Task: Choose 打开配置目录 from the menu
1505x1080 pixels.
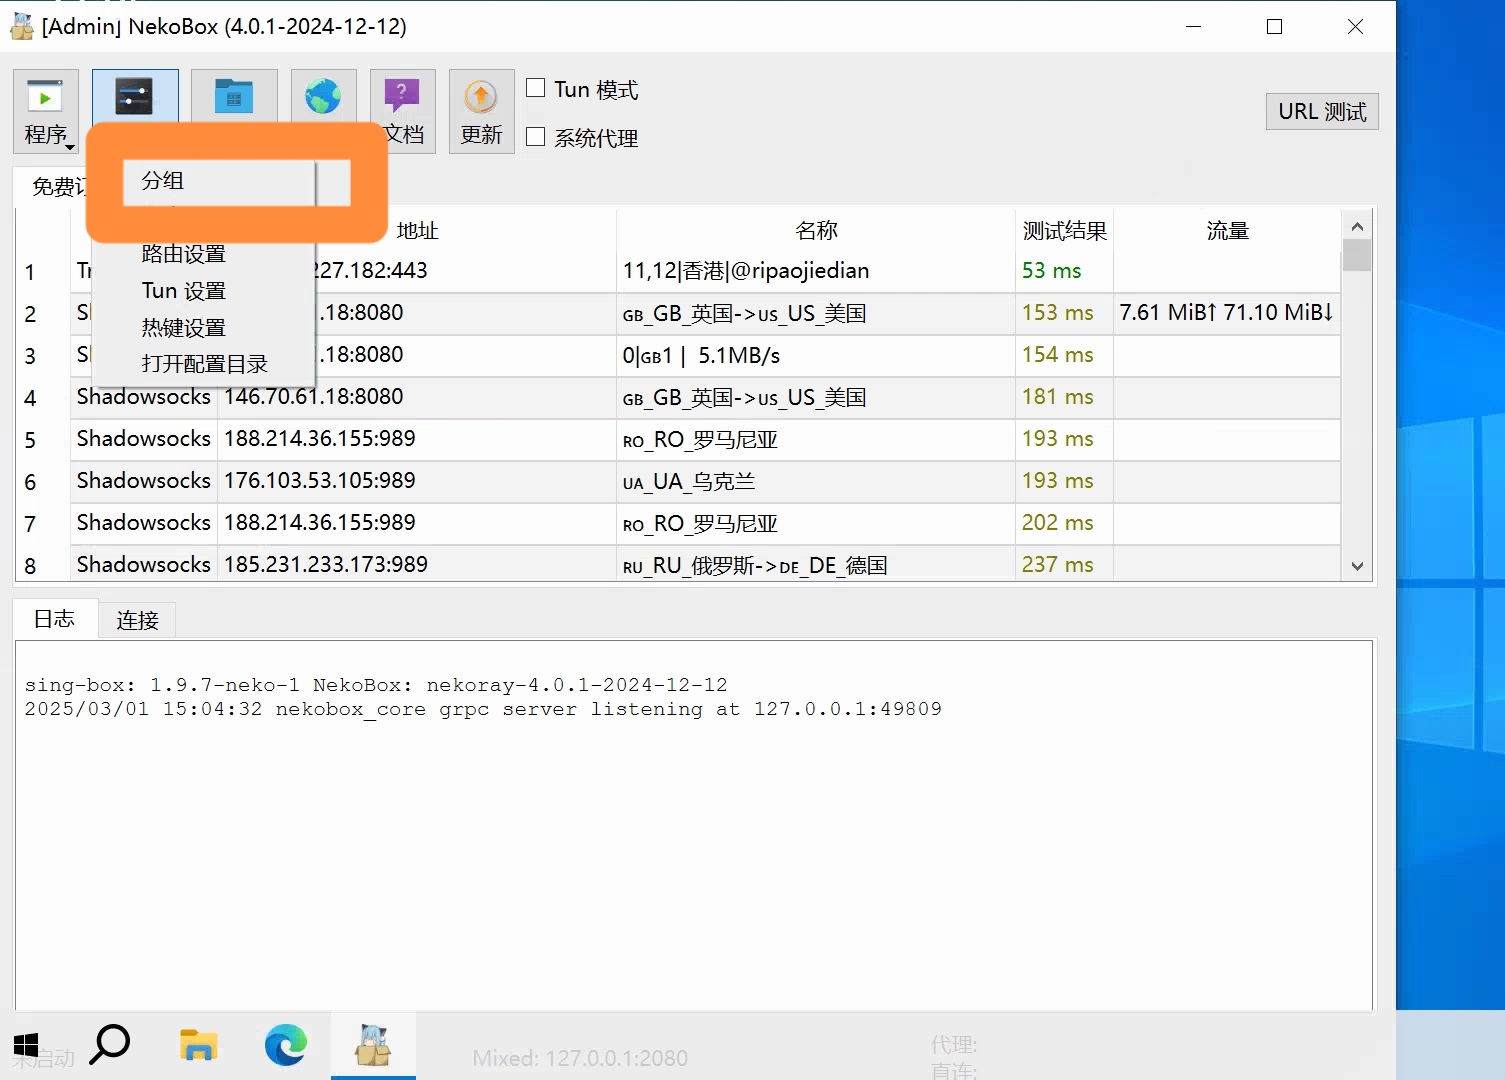Action: tap(205, 364)
